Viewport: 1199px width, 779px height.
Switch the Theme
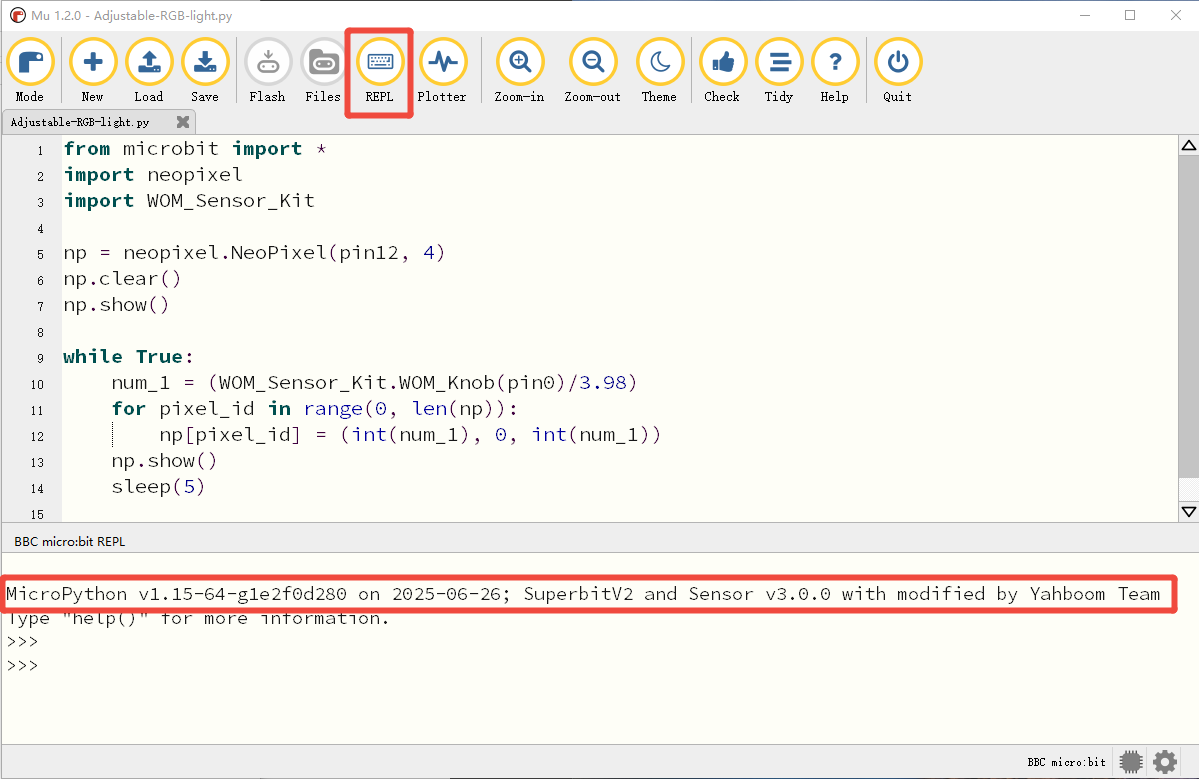point(659,70)
